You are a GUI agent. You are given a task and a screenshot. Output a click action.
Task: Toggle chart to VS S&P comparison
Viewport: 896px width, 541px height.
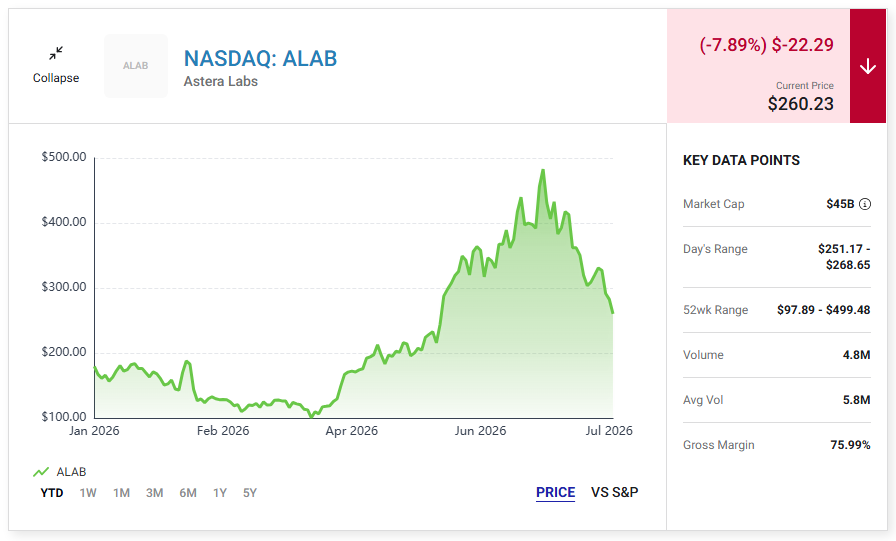[x=615, y=492]
